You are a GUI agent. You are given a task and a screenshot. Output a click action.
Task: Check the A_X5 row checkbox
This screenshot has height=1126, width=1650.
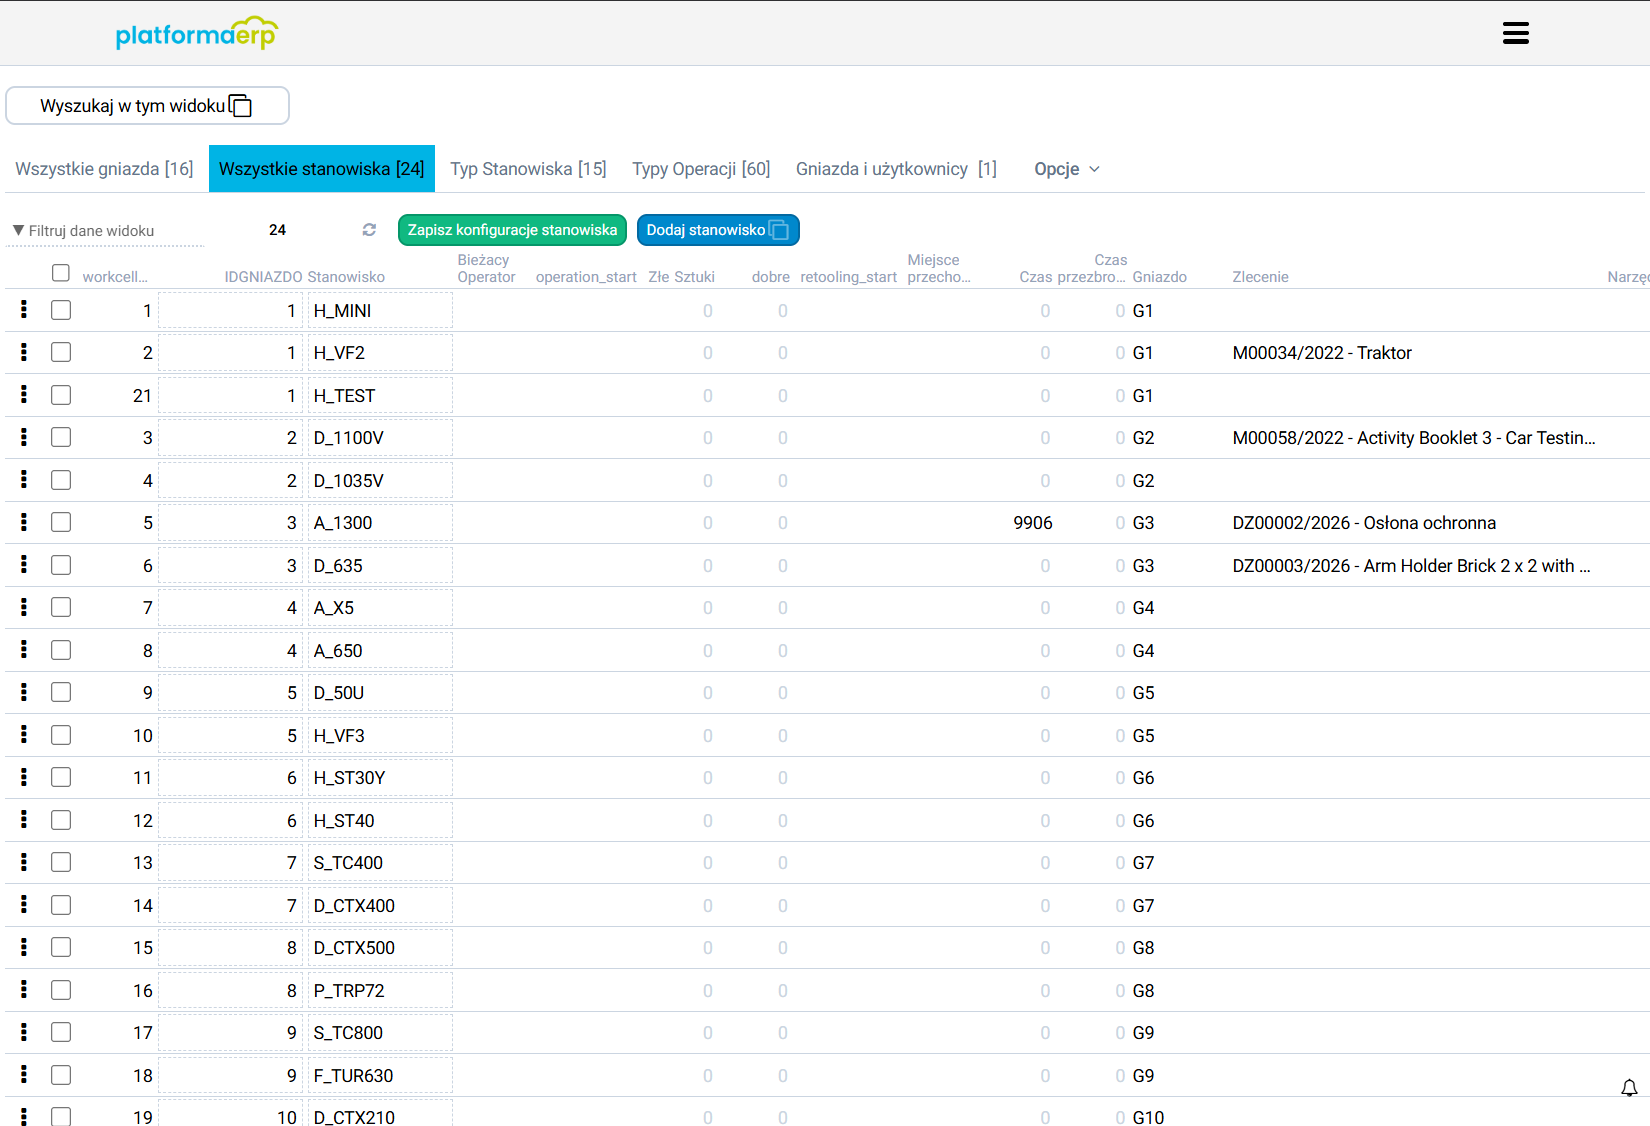pyautogui.click(x=61, y=607)
